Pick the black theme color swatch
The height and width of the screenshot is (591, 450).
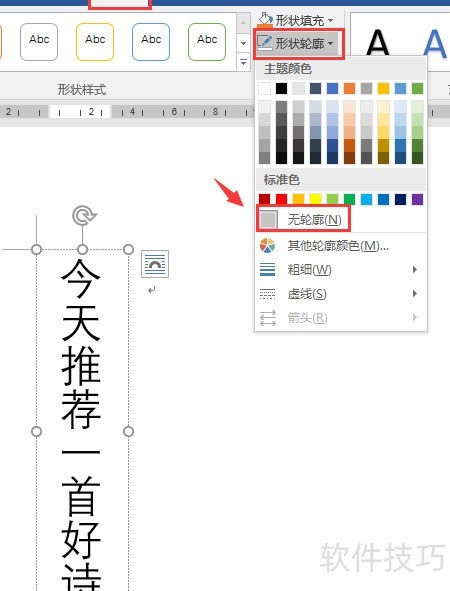point(281,89)
